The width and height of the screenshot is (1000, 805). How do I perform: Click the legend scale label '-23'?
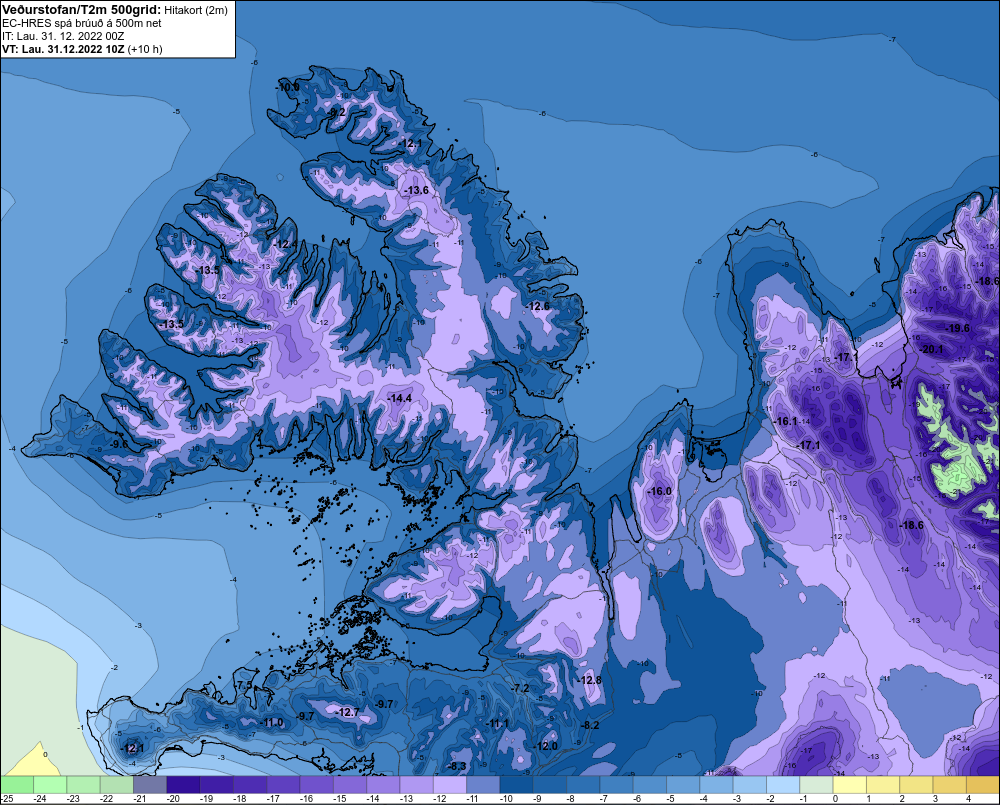pos(73,799)
